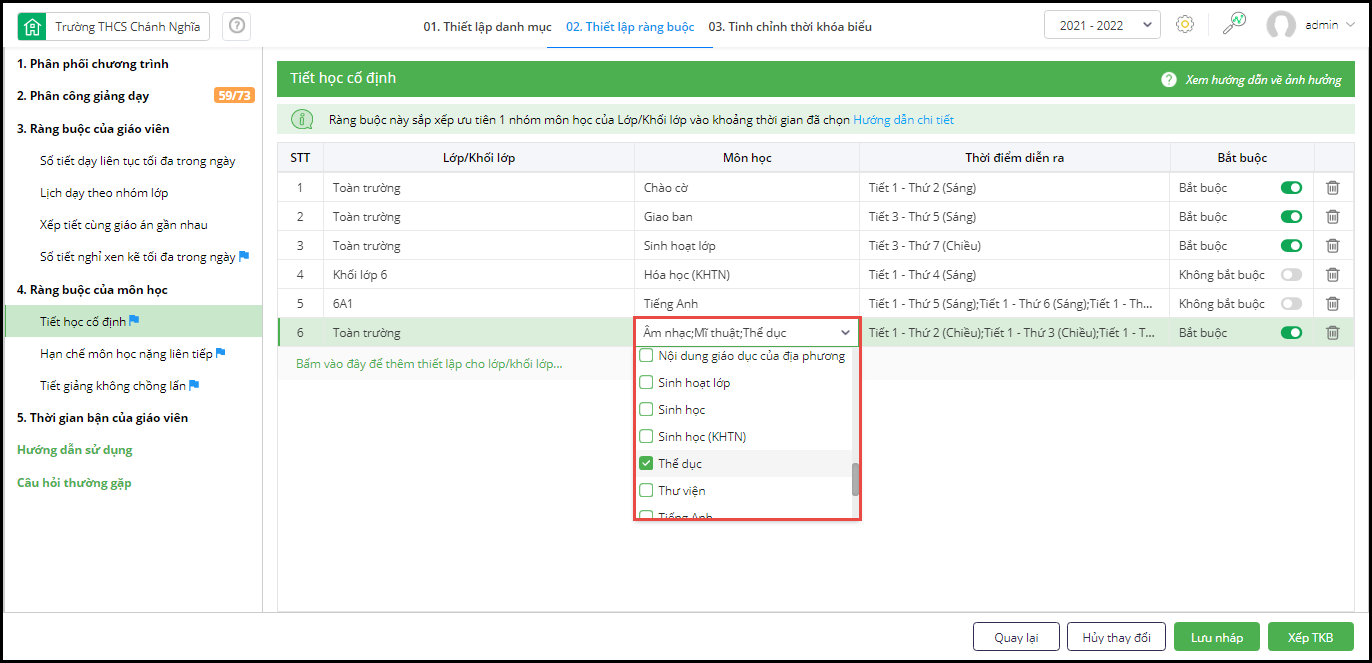Click the home icon beside the school name

pyautogui.click(x=34, y=26)
